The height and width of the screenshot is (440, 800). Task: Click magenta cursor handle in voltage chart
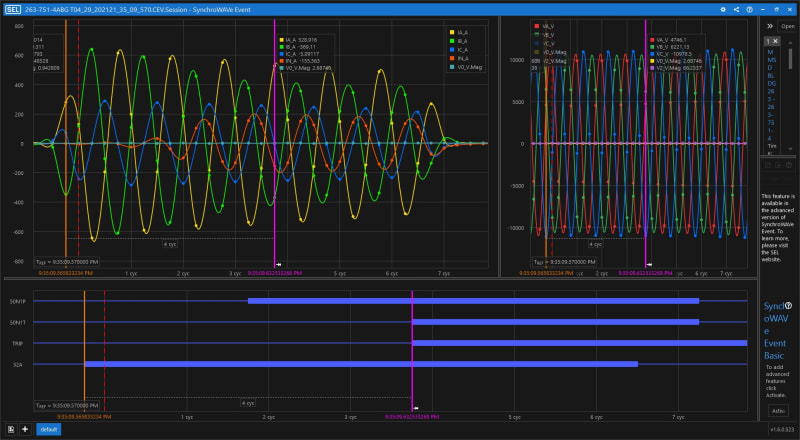[x=649, y=264]
